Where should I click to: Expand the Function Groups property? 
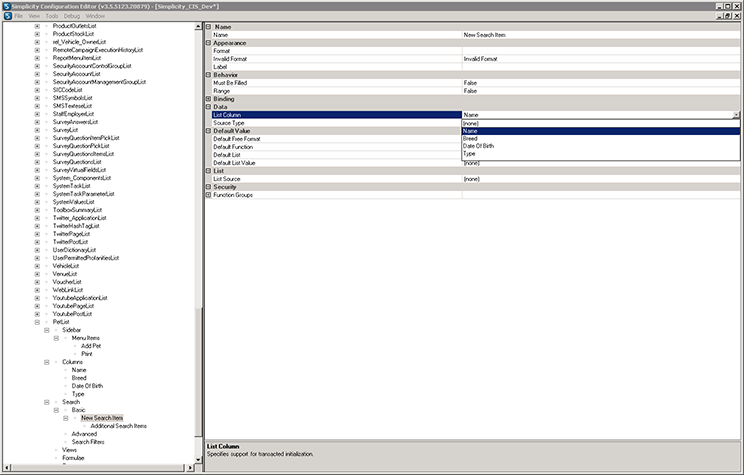click(x=208, y=195)
